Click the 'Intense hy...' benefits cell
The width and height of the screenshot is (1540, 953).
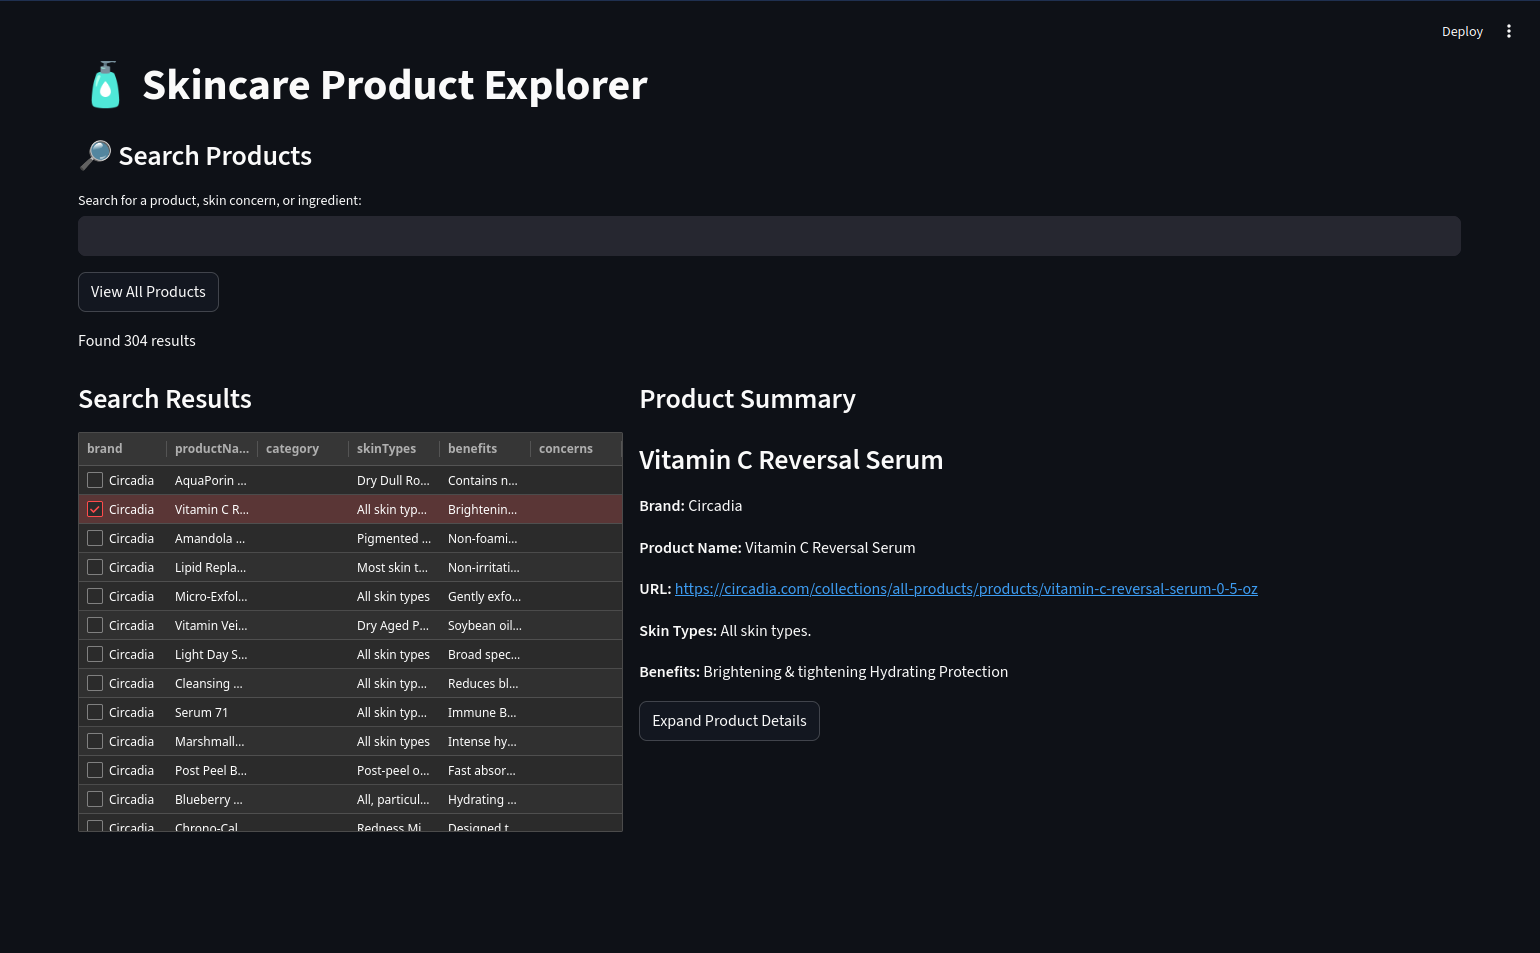pyautogui.click(x=485, y=741)
